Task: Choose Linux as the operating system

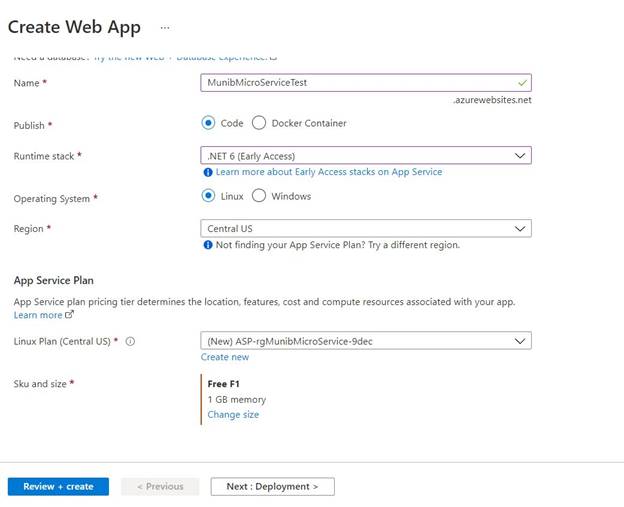Action: (x=208, y=196)
